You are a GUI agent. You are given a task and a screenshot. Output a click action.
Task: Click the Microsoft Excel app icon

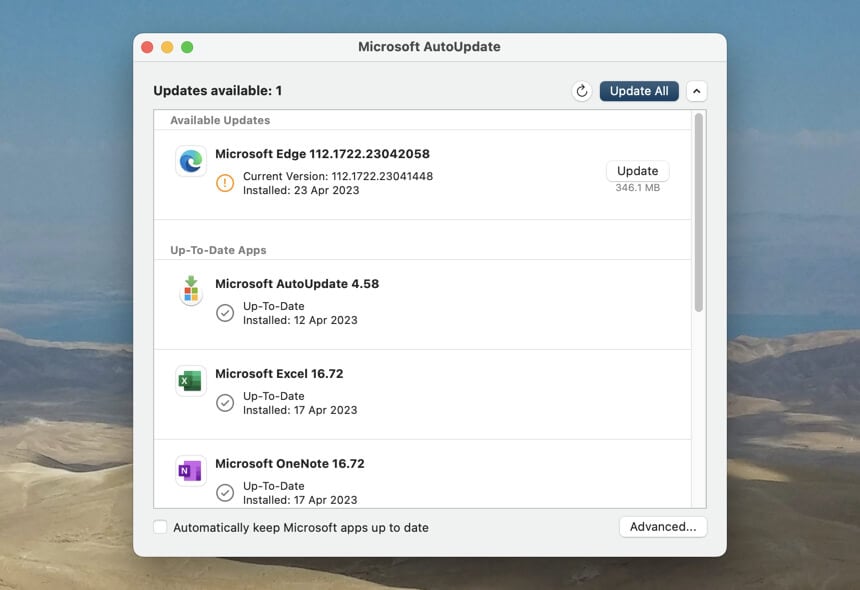191,381
